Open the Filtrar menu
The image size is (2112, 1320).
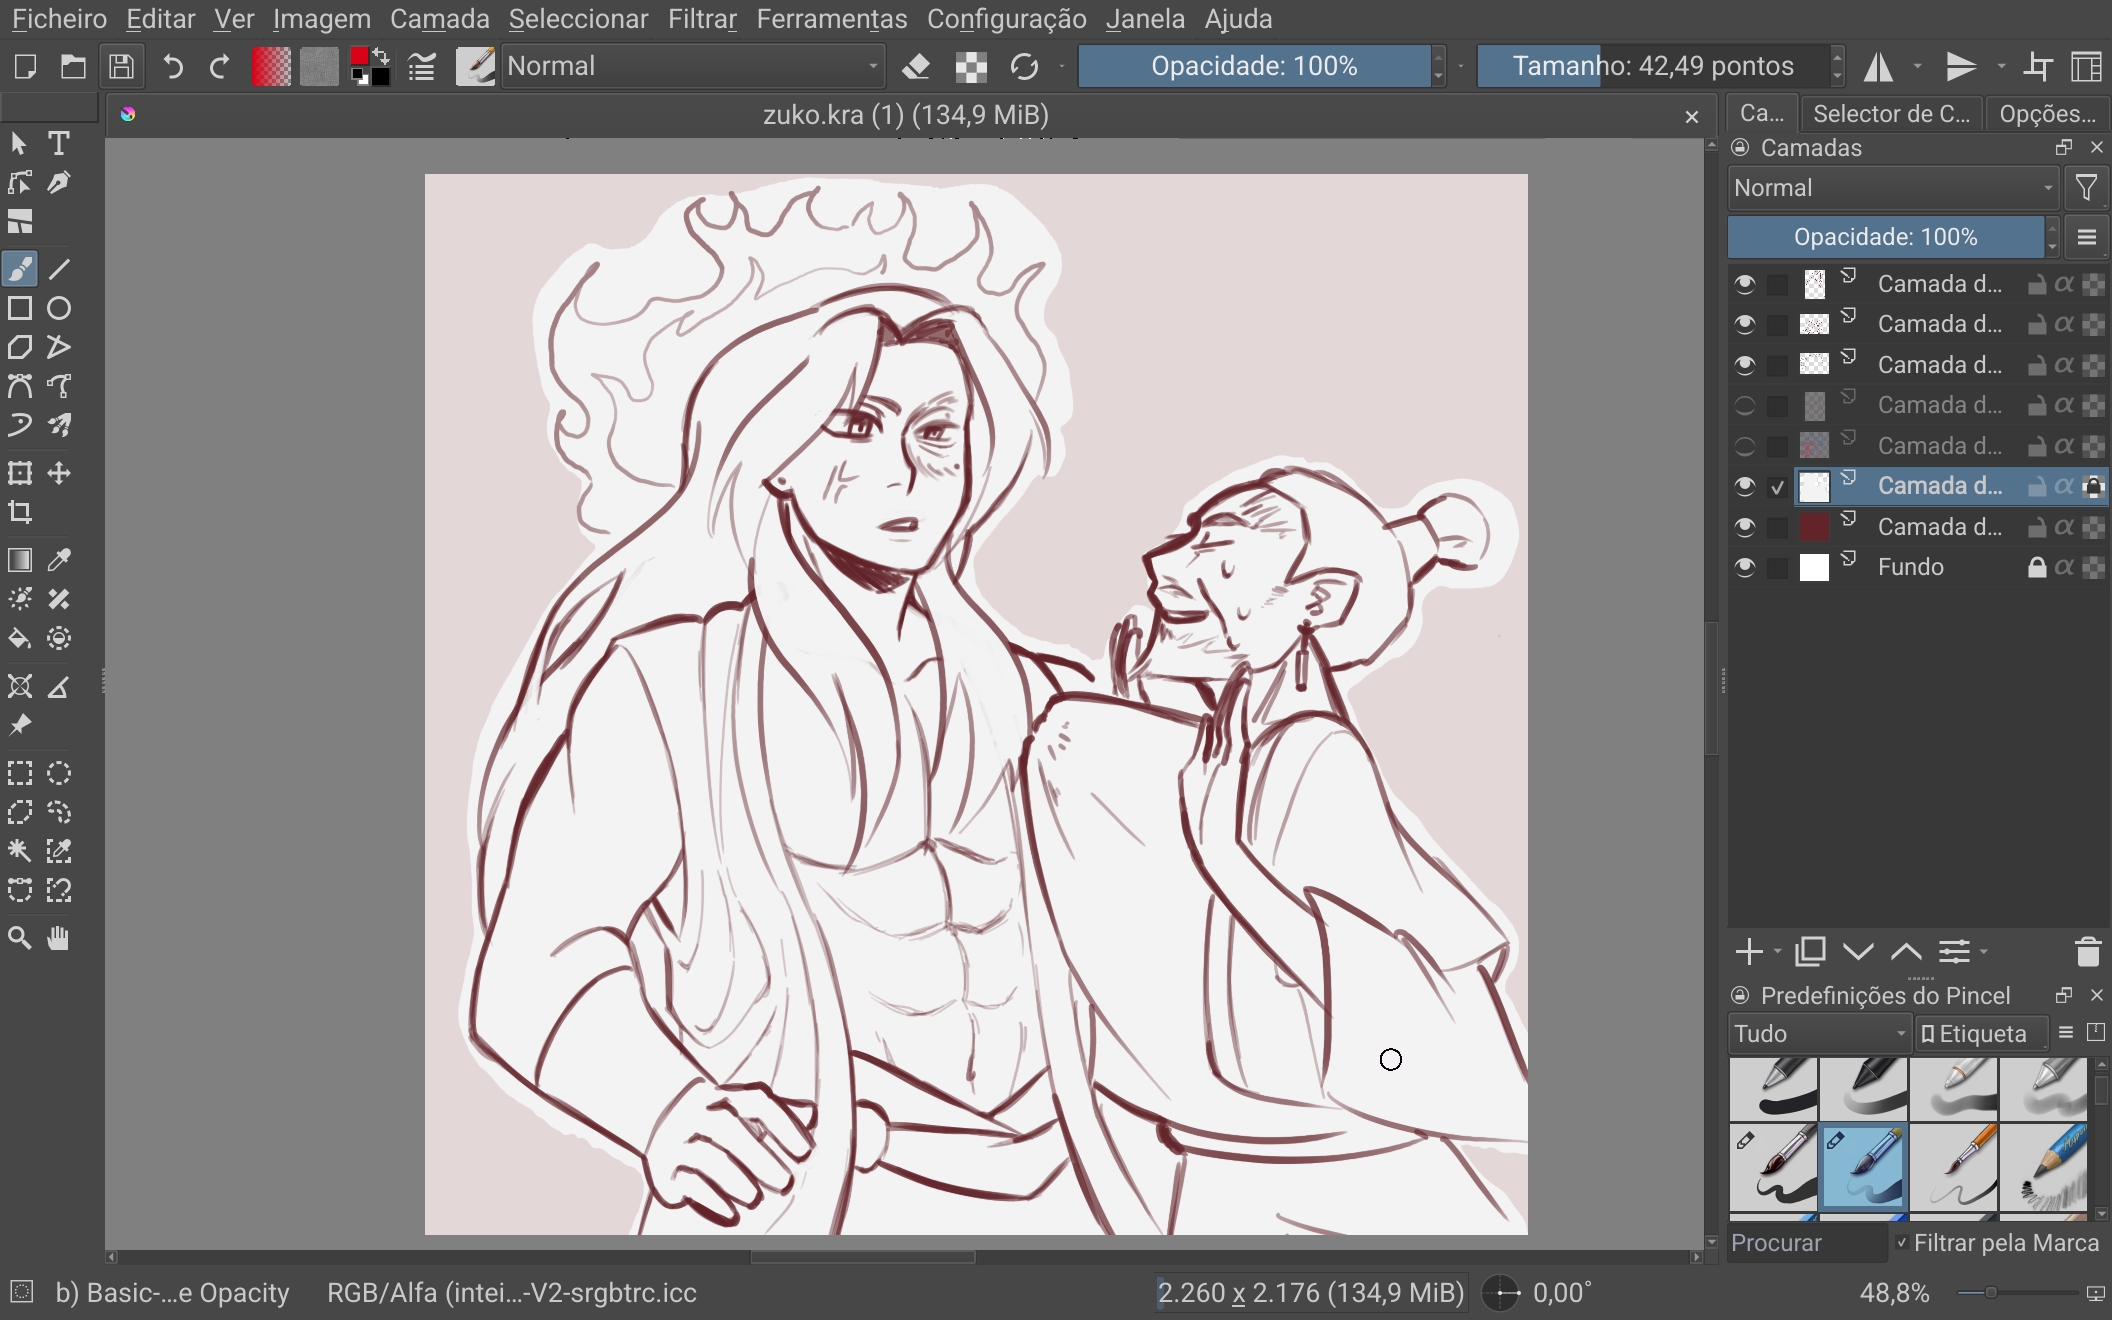coord(702,19)
